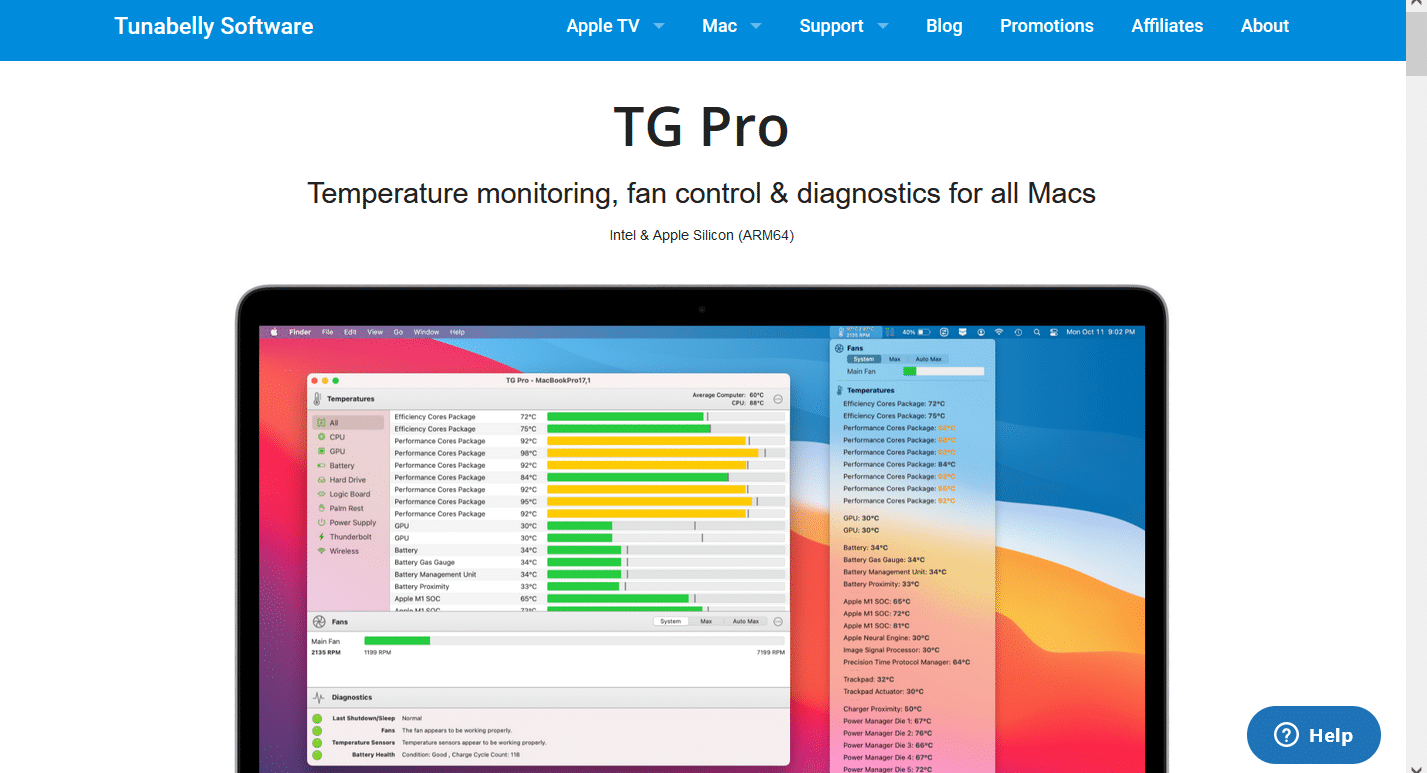Open the Edit menu in macOS menu bar
The height and width of the screenshot is (773, 1427).
click(350, 332)
